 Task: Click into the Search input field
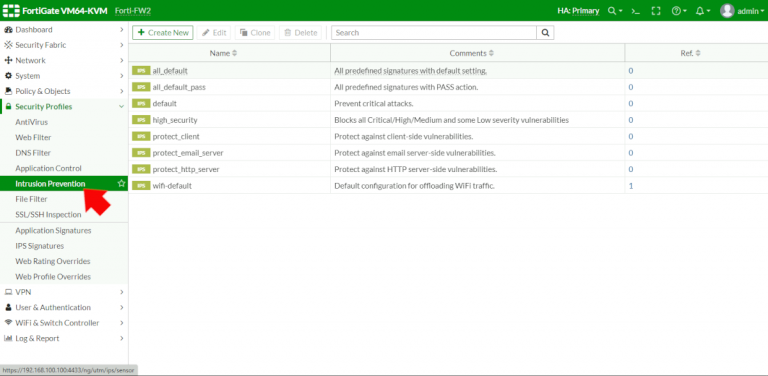pos(434,33)
